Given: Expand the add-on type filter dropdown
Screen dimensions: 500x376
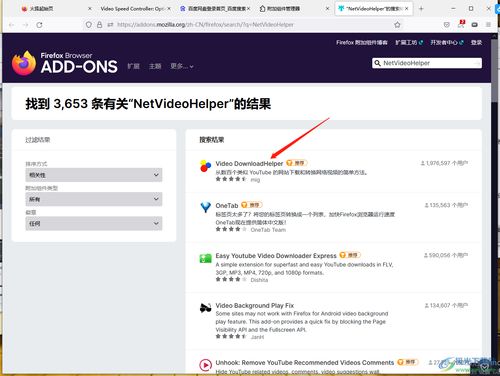Looking at the screenshot, I should coord(94,199).
